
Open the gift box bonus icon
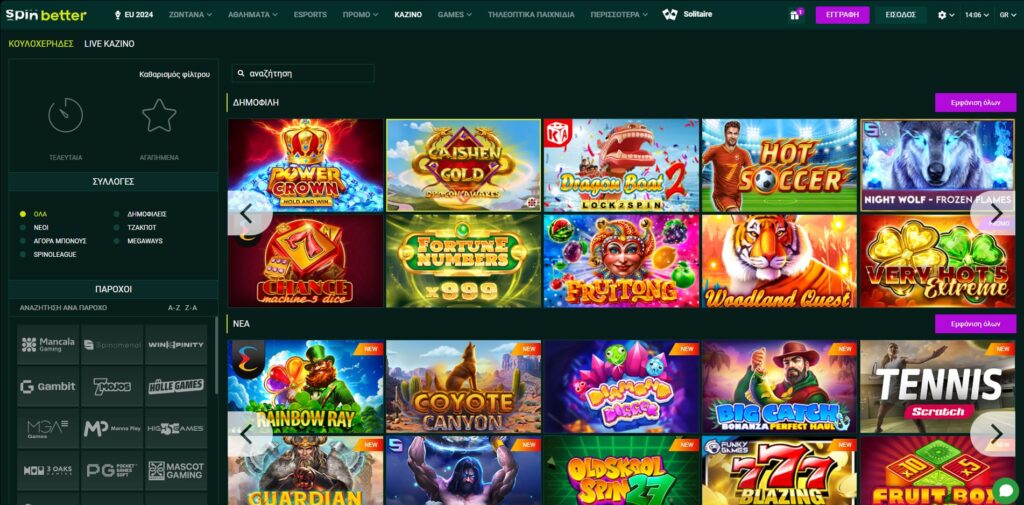coord(796,15)
